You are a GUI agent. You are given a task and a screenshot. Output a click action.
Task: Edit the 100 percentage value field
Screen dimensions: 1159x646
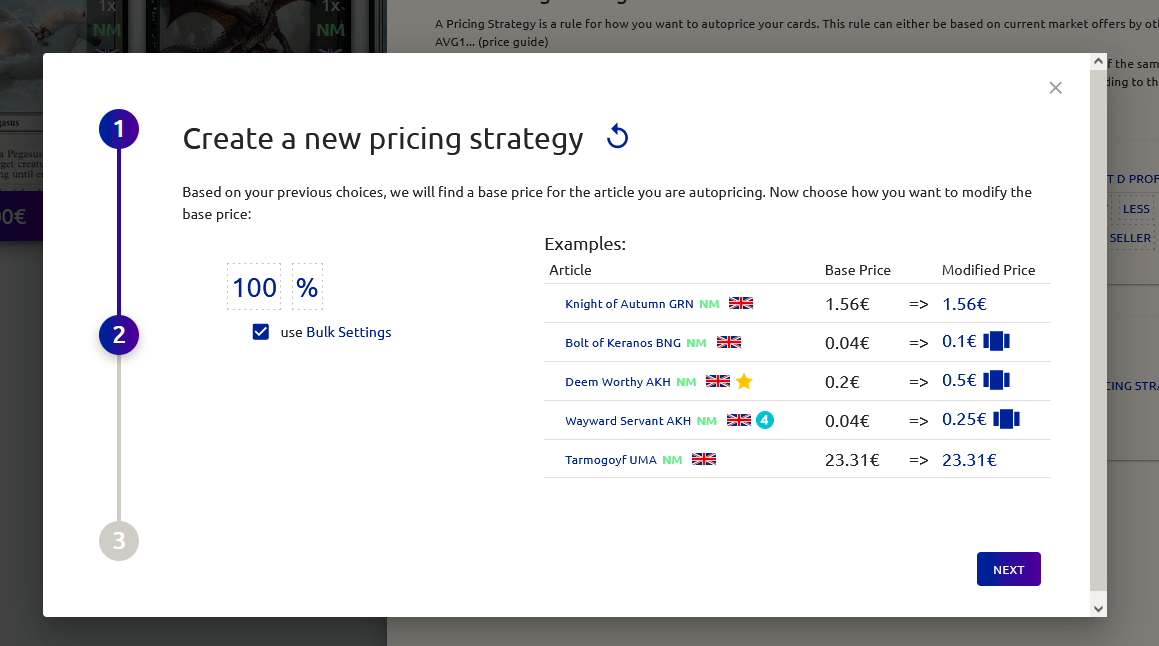254,287
